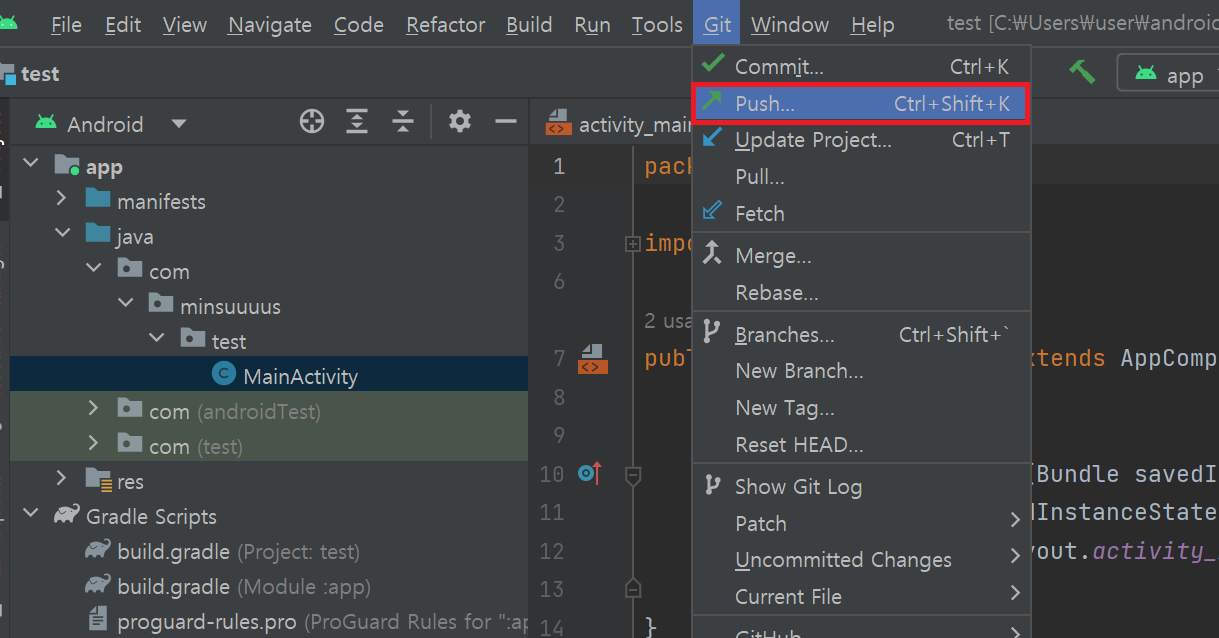This screenshot has height=638, width=1219.
Task: Hide the project panel with minus icon
Action: point(506,122)
